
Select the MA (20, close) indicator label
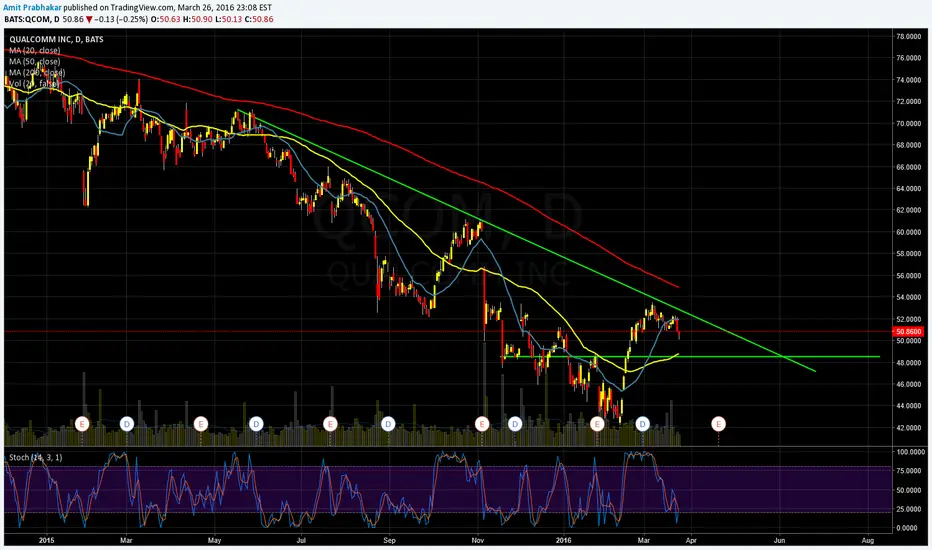point(34,51)
